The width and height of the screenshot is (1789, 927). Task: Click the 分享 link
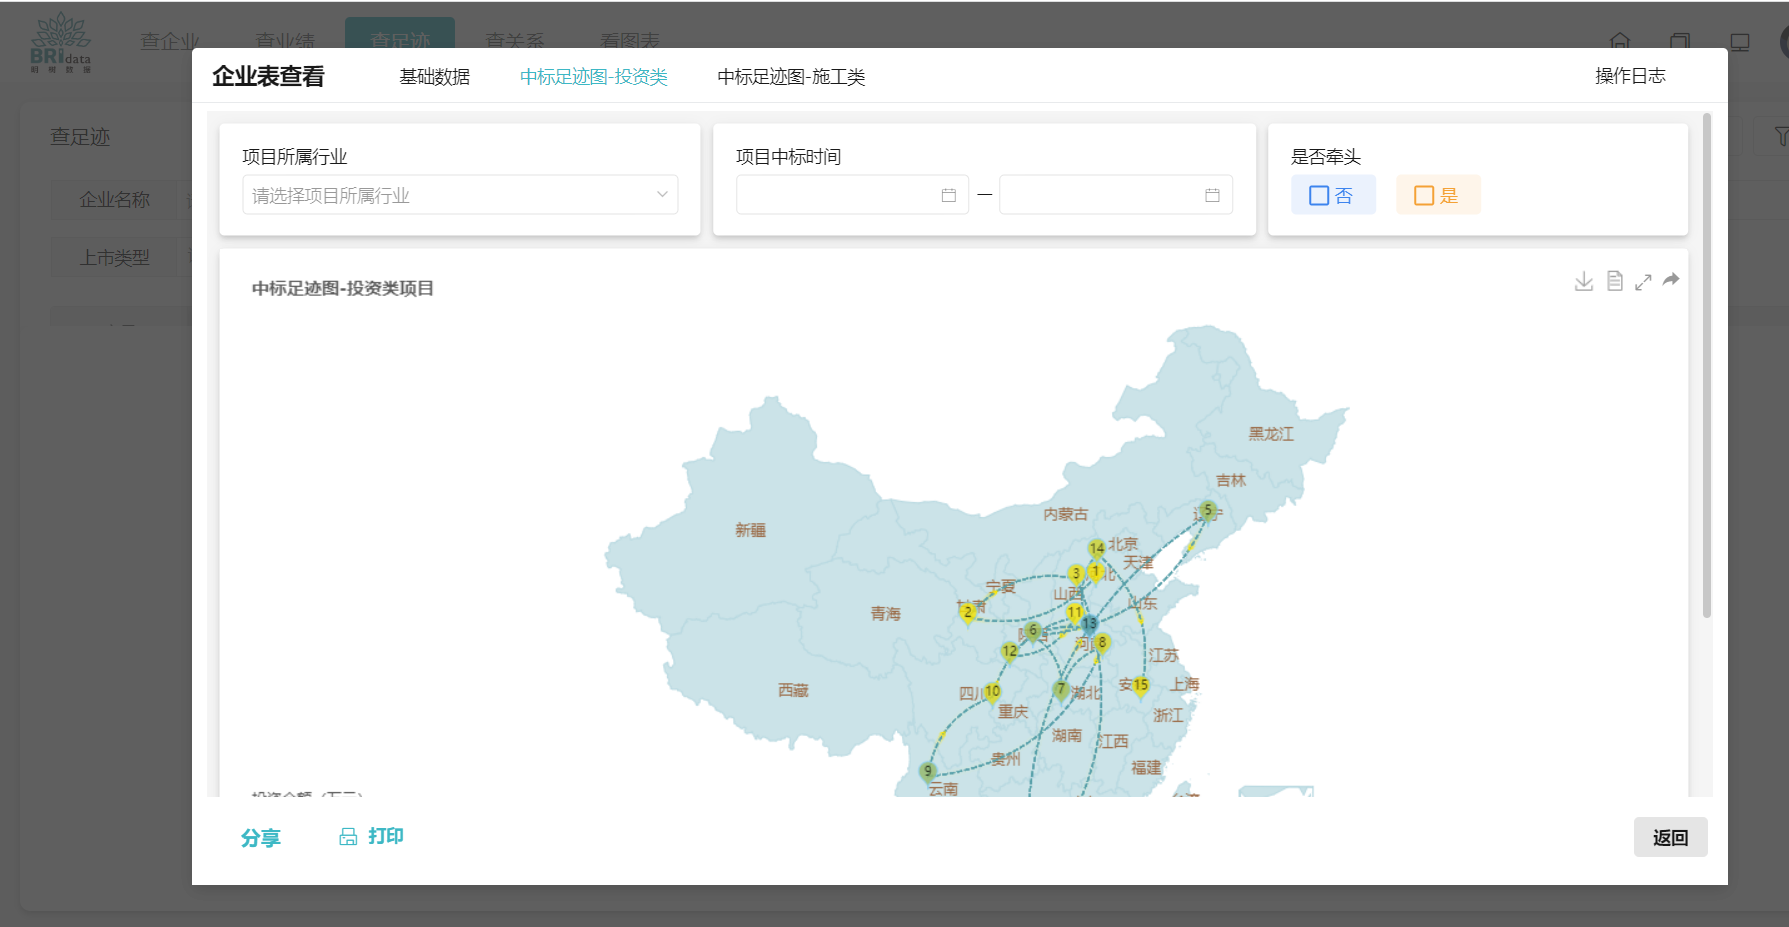[261, 838]
